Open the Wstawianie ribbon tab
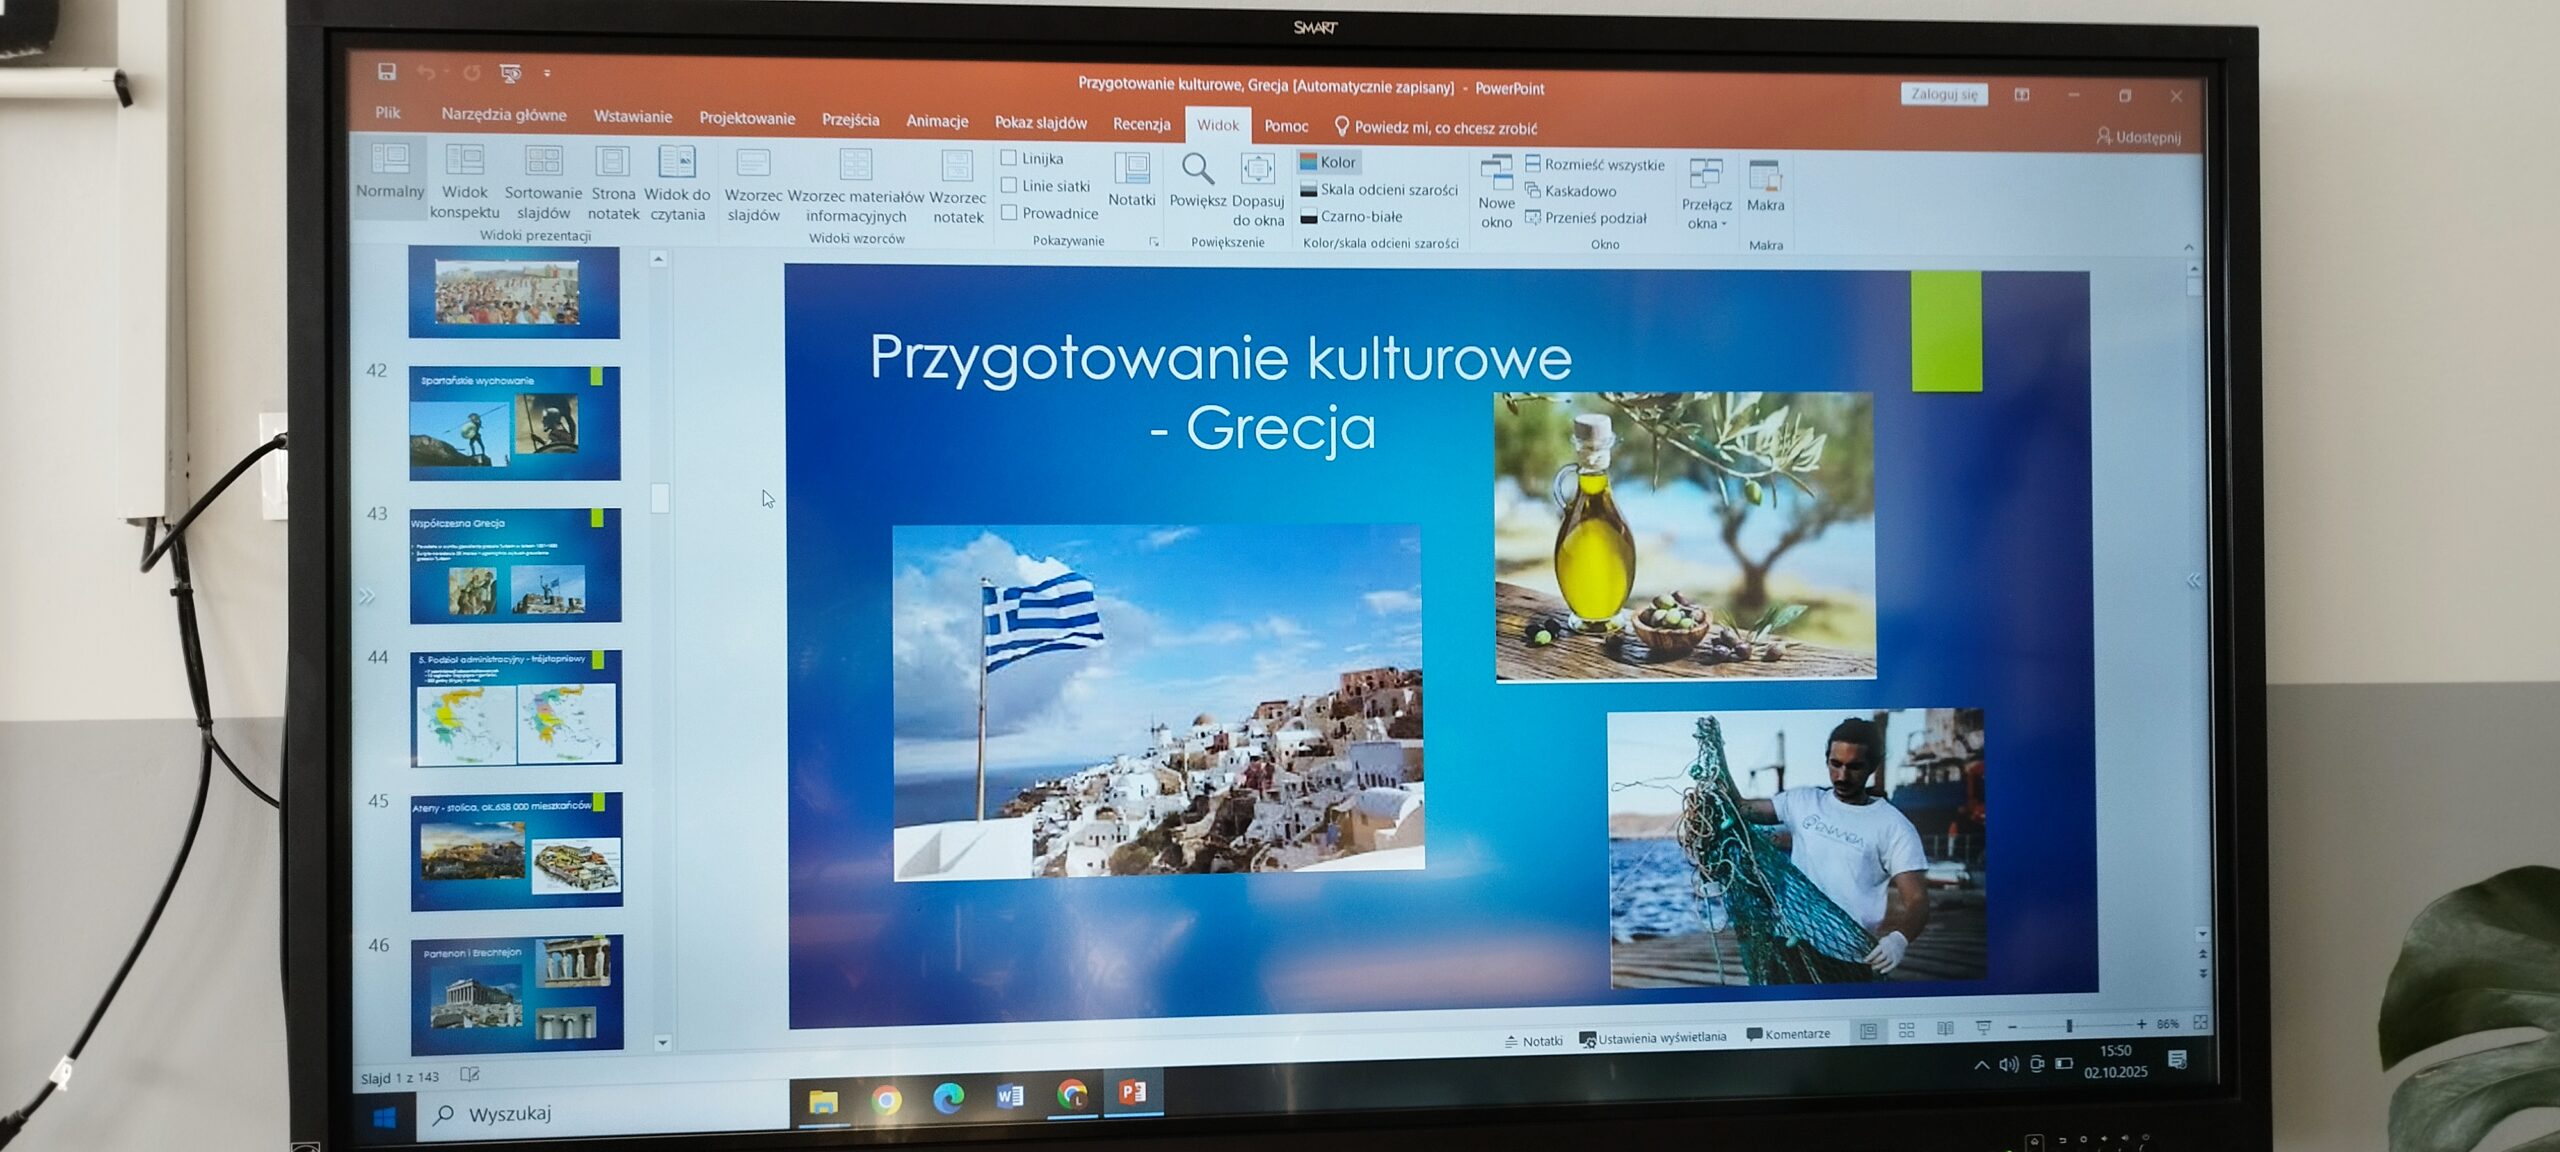The image size is (2560, 1152). point(632,117)
